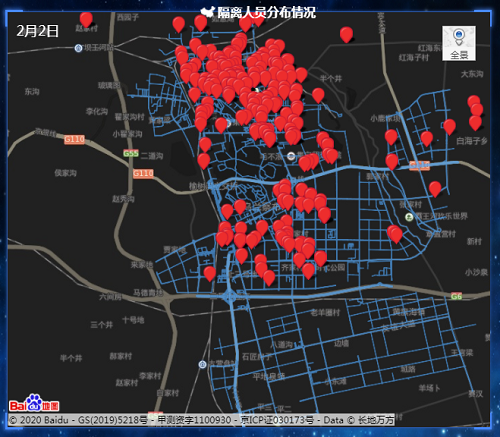The height and width of the screenshot is (437, 500).
Task: Click the Baidu map logo
Action: coord(34,403)
